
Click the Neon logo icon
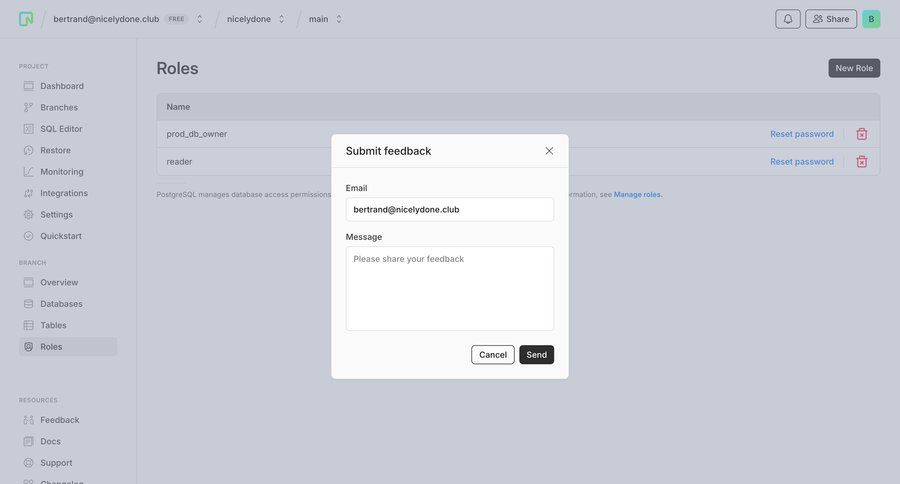26,19
